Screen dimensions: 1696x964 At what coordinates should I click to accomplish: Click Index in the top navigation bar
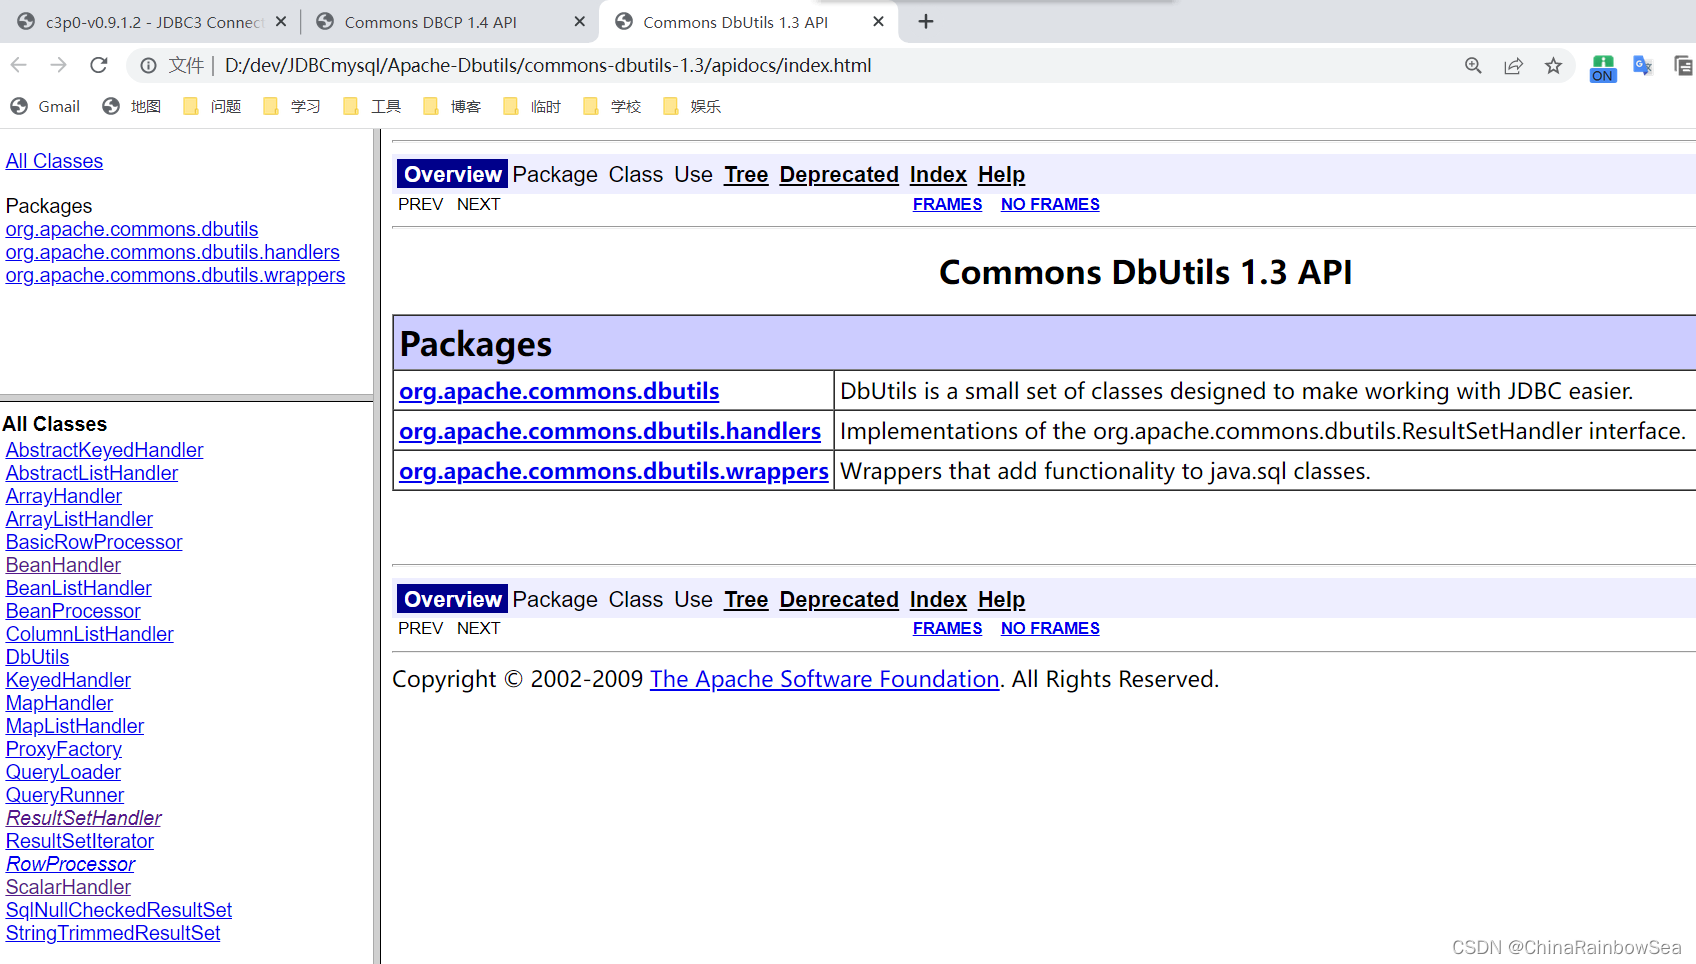[x=938, y=174]
